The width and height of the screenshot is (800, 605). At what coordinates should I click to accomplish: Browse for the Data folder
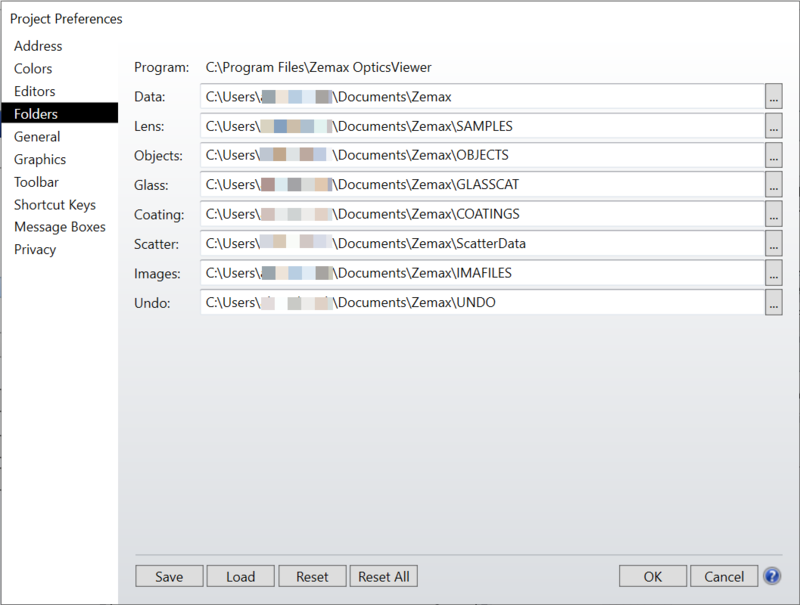click(x=773, y=96)
